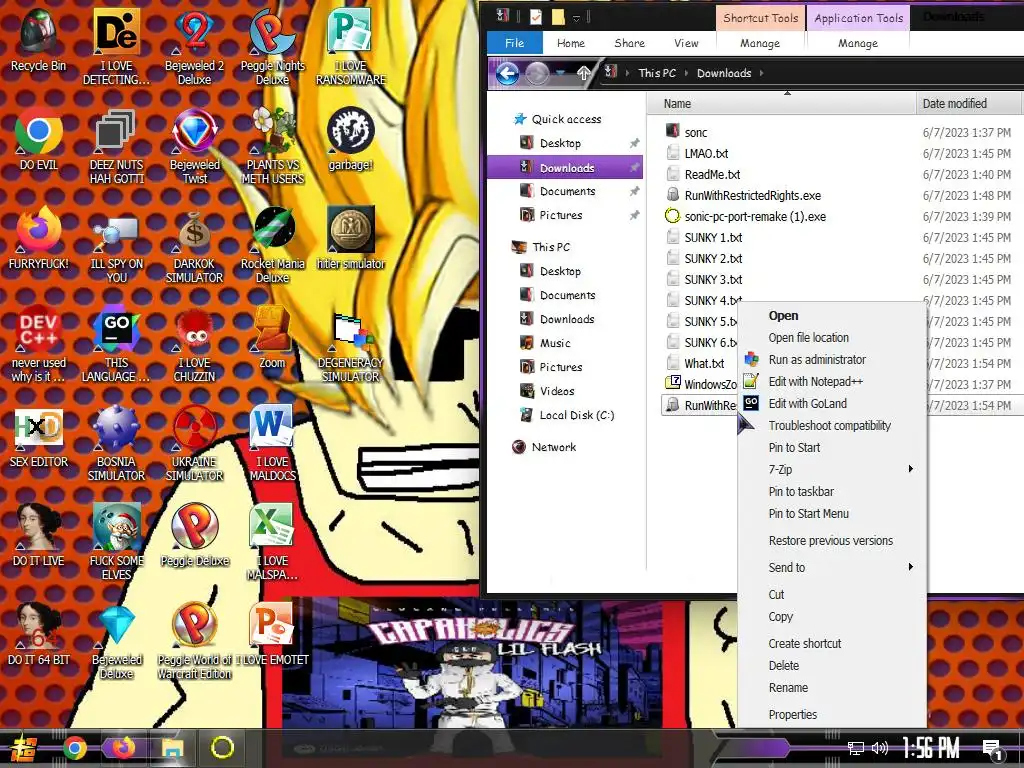Switch to the Home ribbon tab

(571, 43)
